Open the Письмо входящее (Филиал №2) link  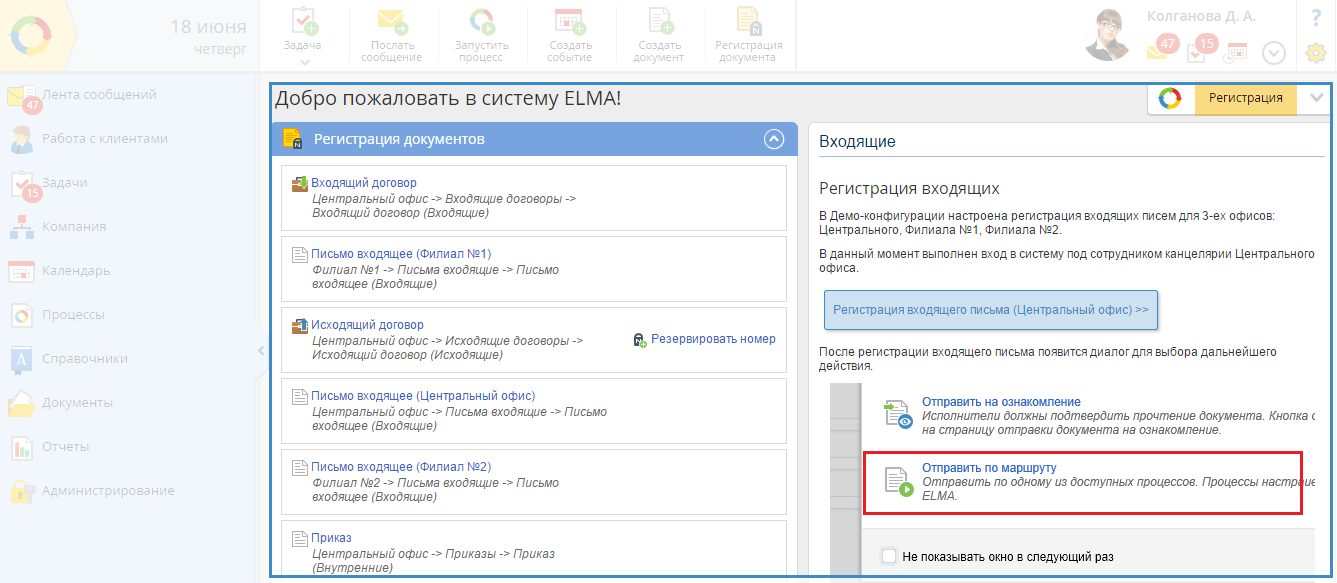point(401,467)
